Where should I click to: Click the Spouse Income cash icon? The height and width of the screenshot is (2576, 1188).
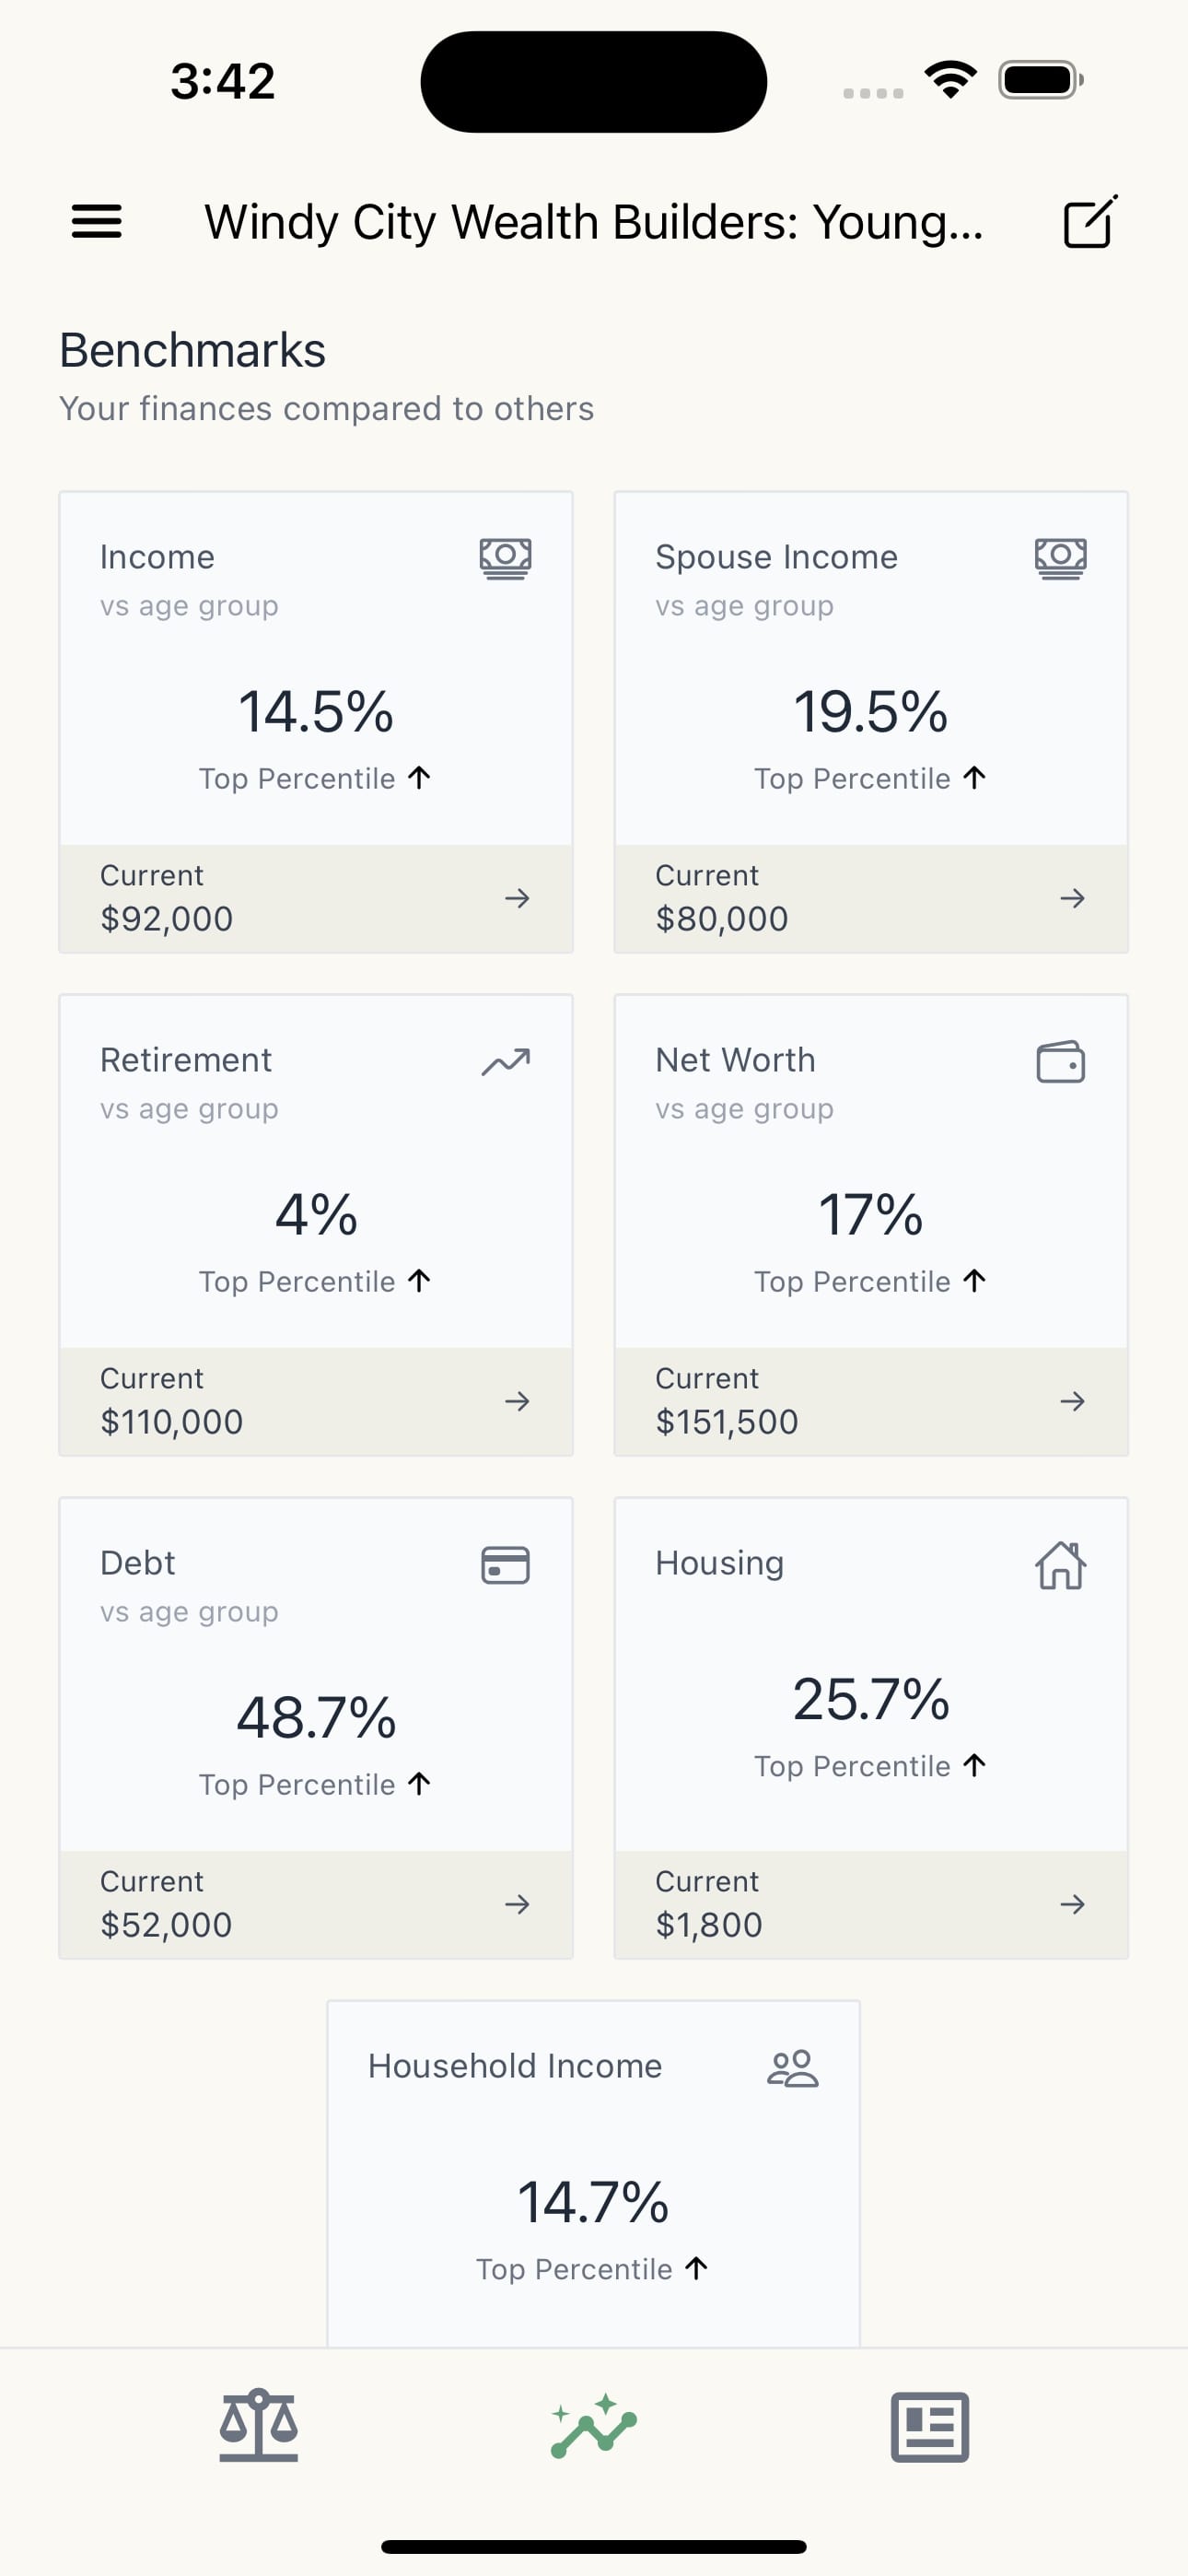pyautogui.click(x=1060, y=558)
